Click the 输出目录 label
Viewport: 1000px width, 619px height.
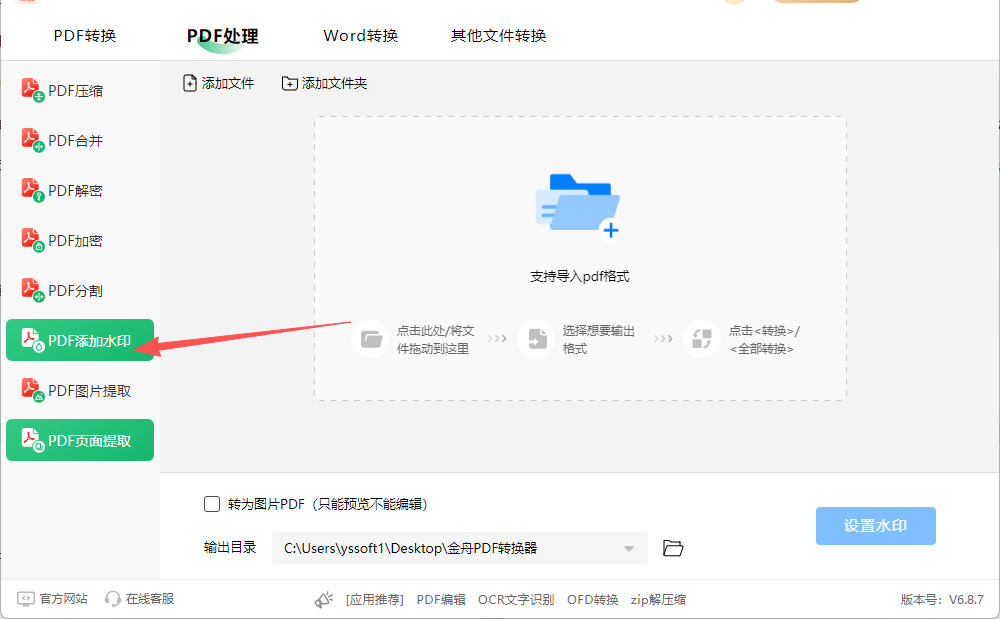tap(230, 547)
